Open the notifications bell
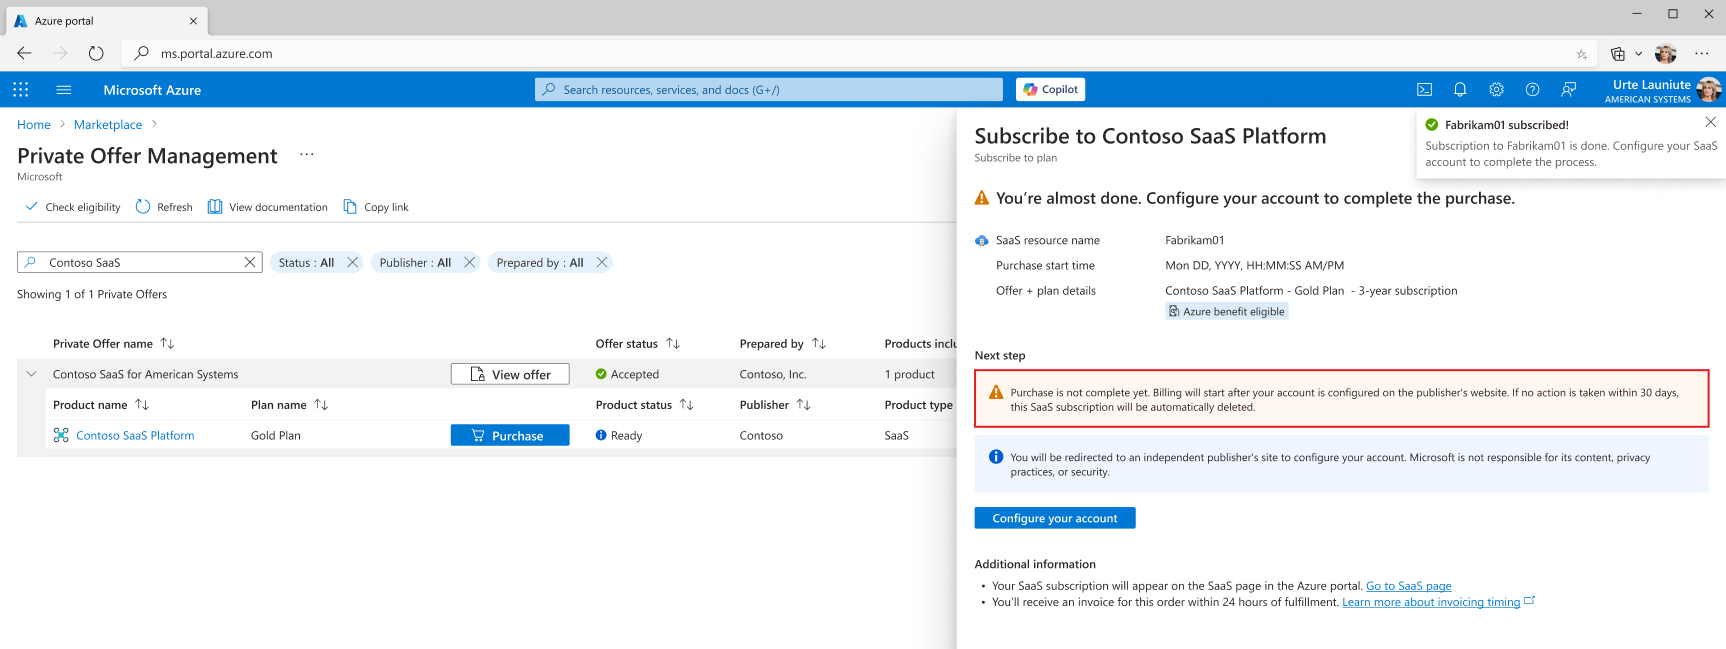 click(x=1460, y=90)
